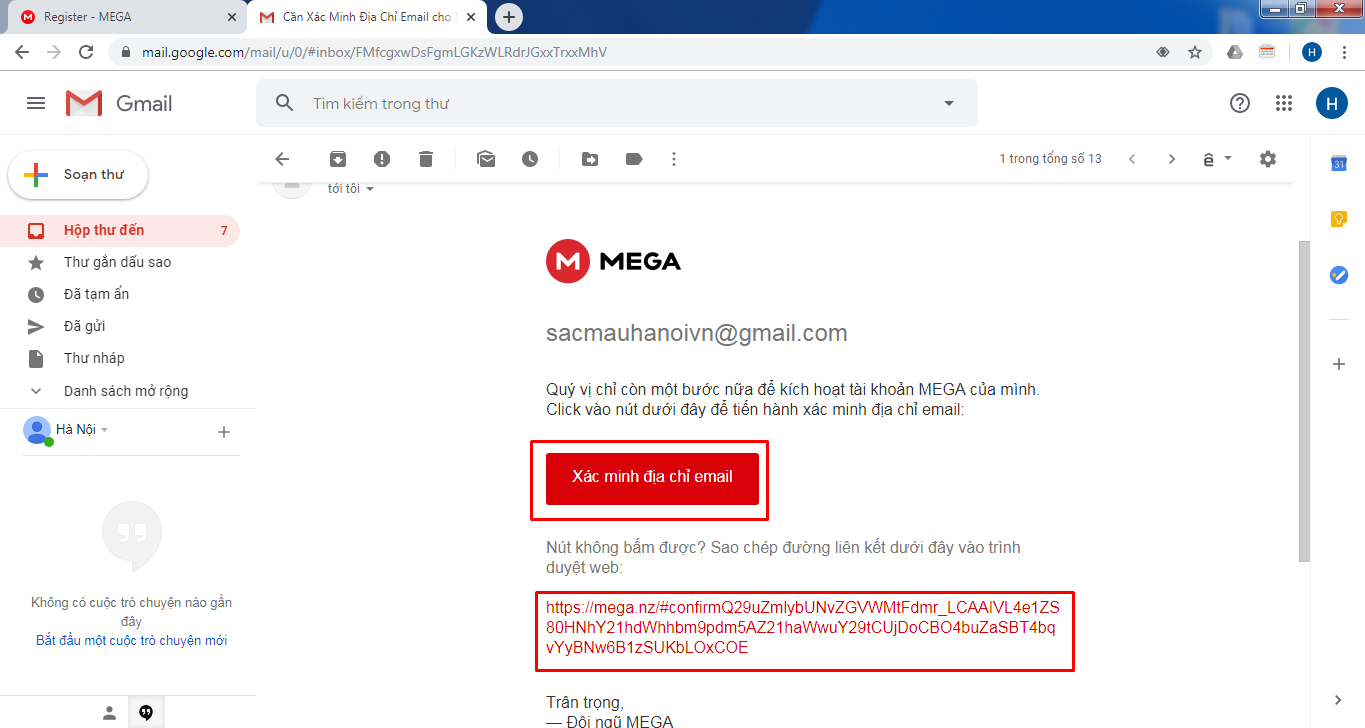Open the Move to folder icon
The height and width of the screenshot is (728, 1365).
point(590,159)
